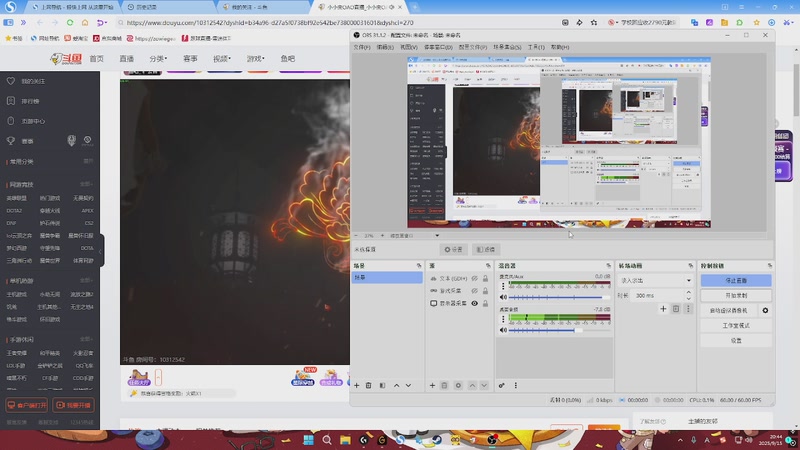Open 我的关注 heart icon in Douyu sidebar
Viewport: 800px width, 450px height.
coord(11,81)
